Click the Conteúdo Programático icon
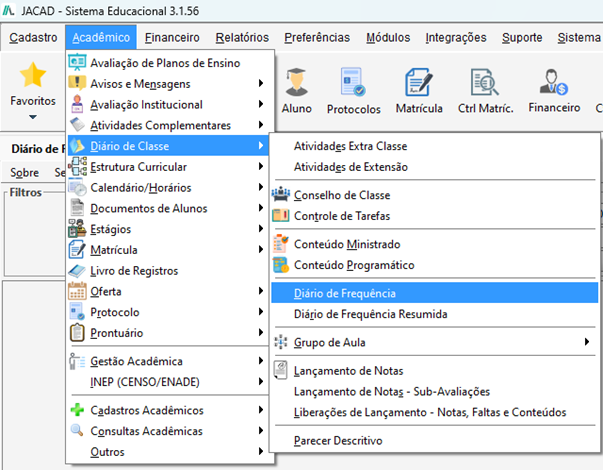The height and width of the screenshot is (470, 603). (281, 265)
